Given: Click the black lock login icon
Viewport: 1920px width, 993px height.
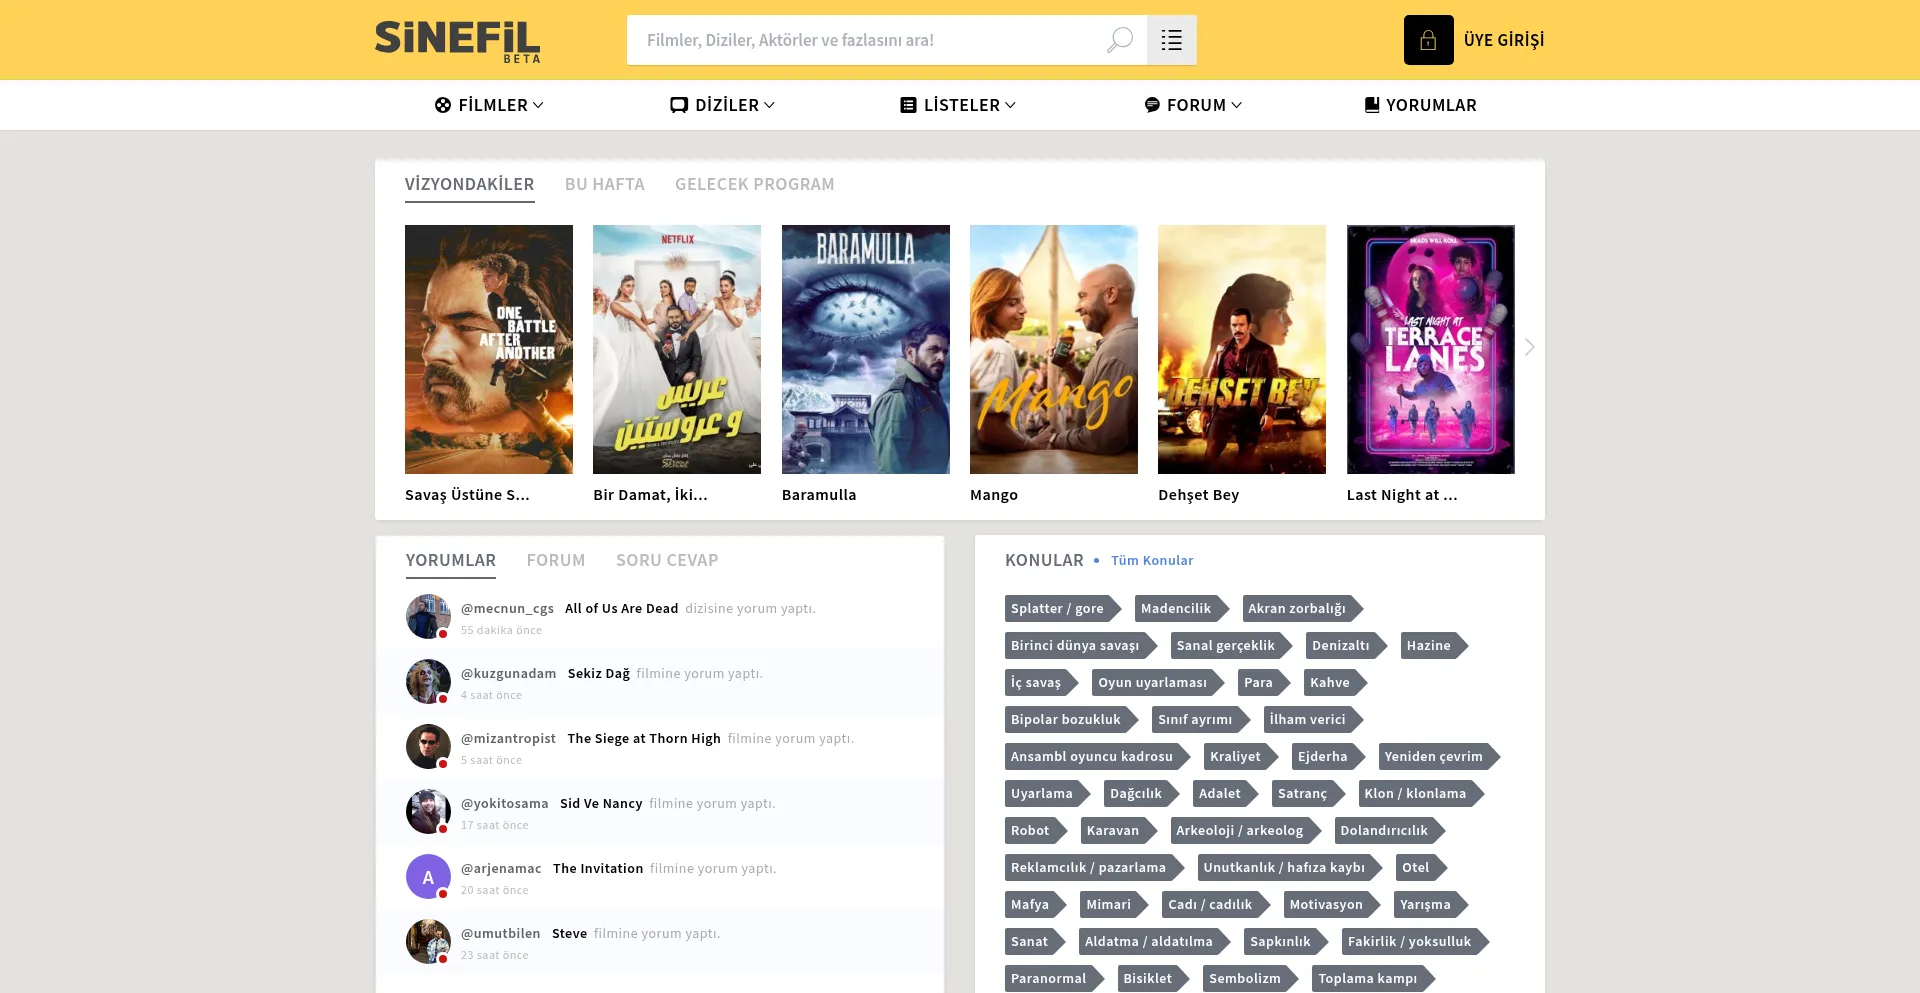Looking at the screenshot, I should click(x=1428, y=40).
